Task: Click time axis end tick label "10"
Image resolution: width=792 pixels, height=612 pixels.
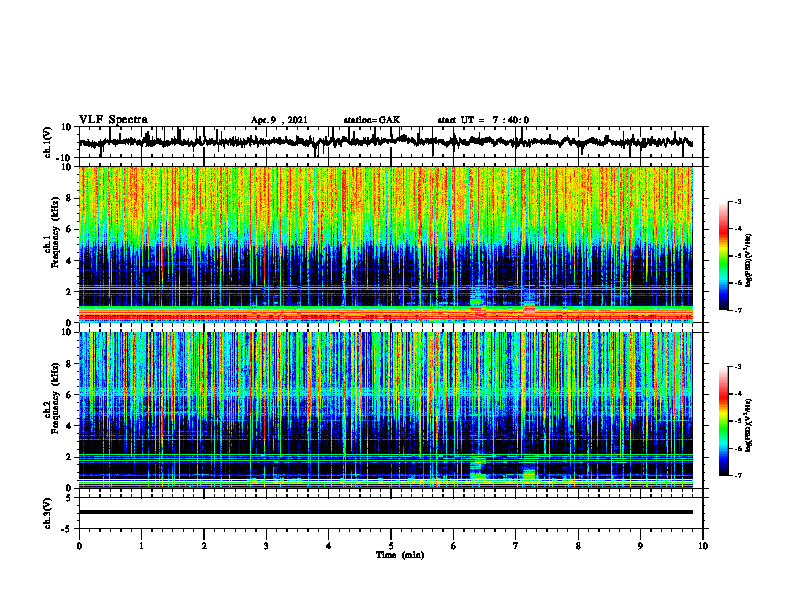Action: click(703, 546)
